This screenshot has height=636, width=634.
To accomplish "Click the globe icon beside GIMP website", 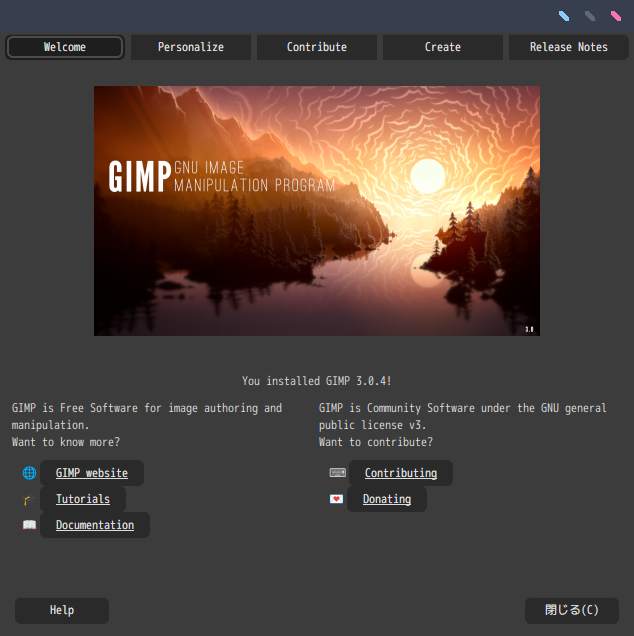I will coord(29,473).
